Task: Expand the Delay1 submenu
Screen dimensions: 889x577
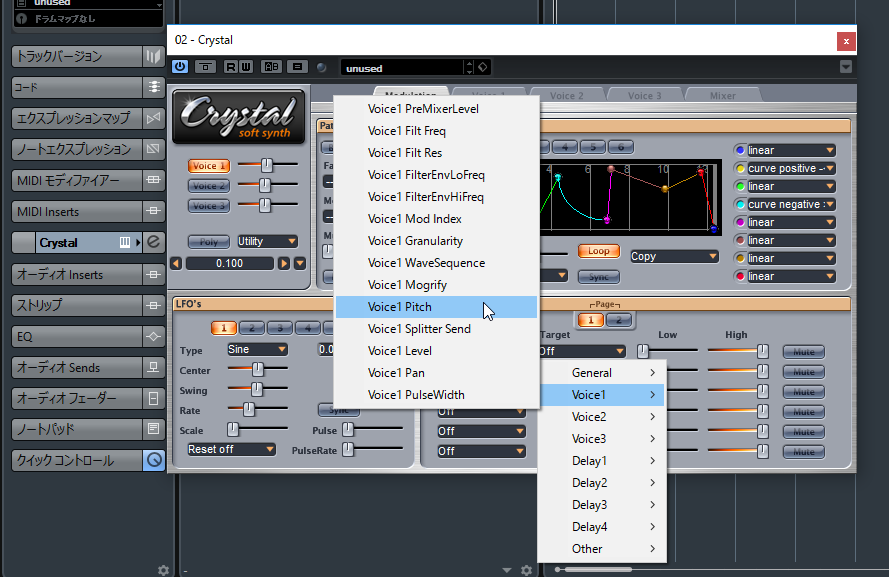Action: [602, 461]
